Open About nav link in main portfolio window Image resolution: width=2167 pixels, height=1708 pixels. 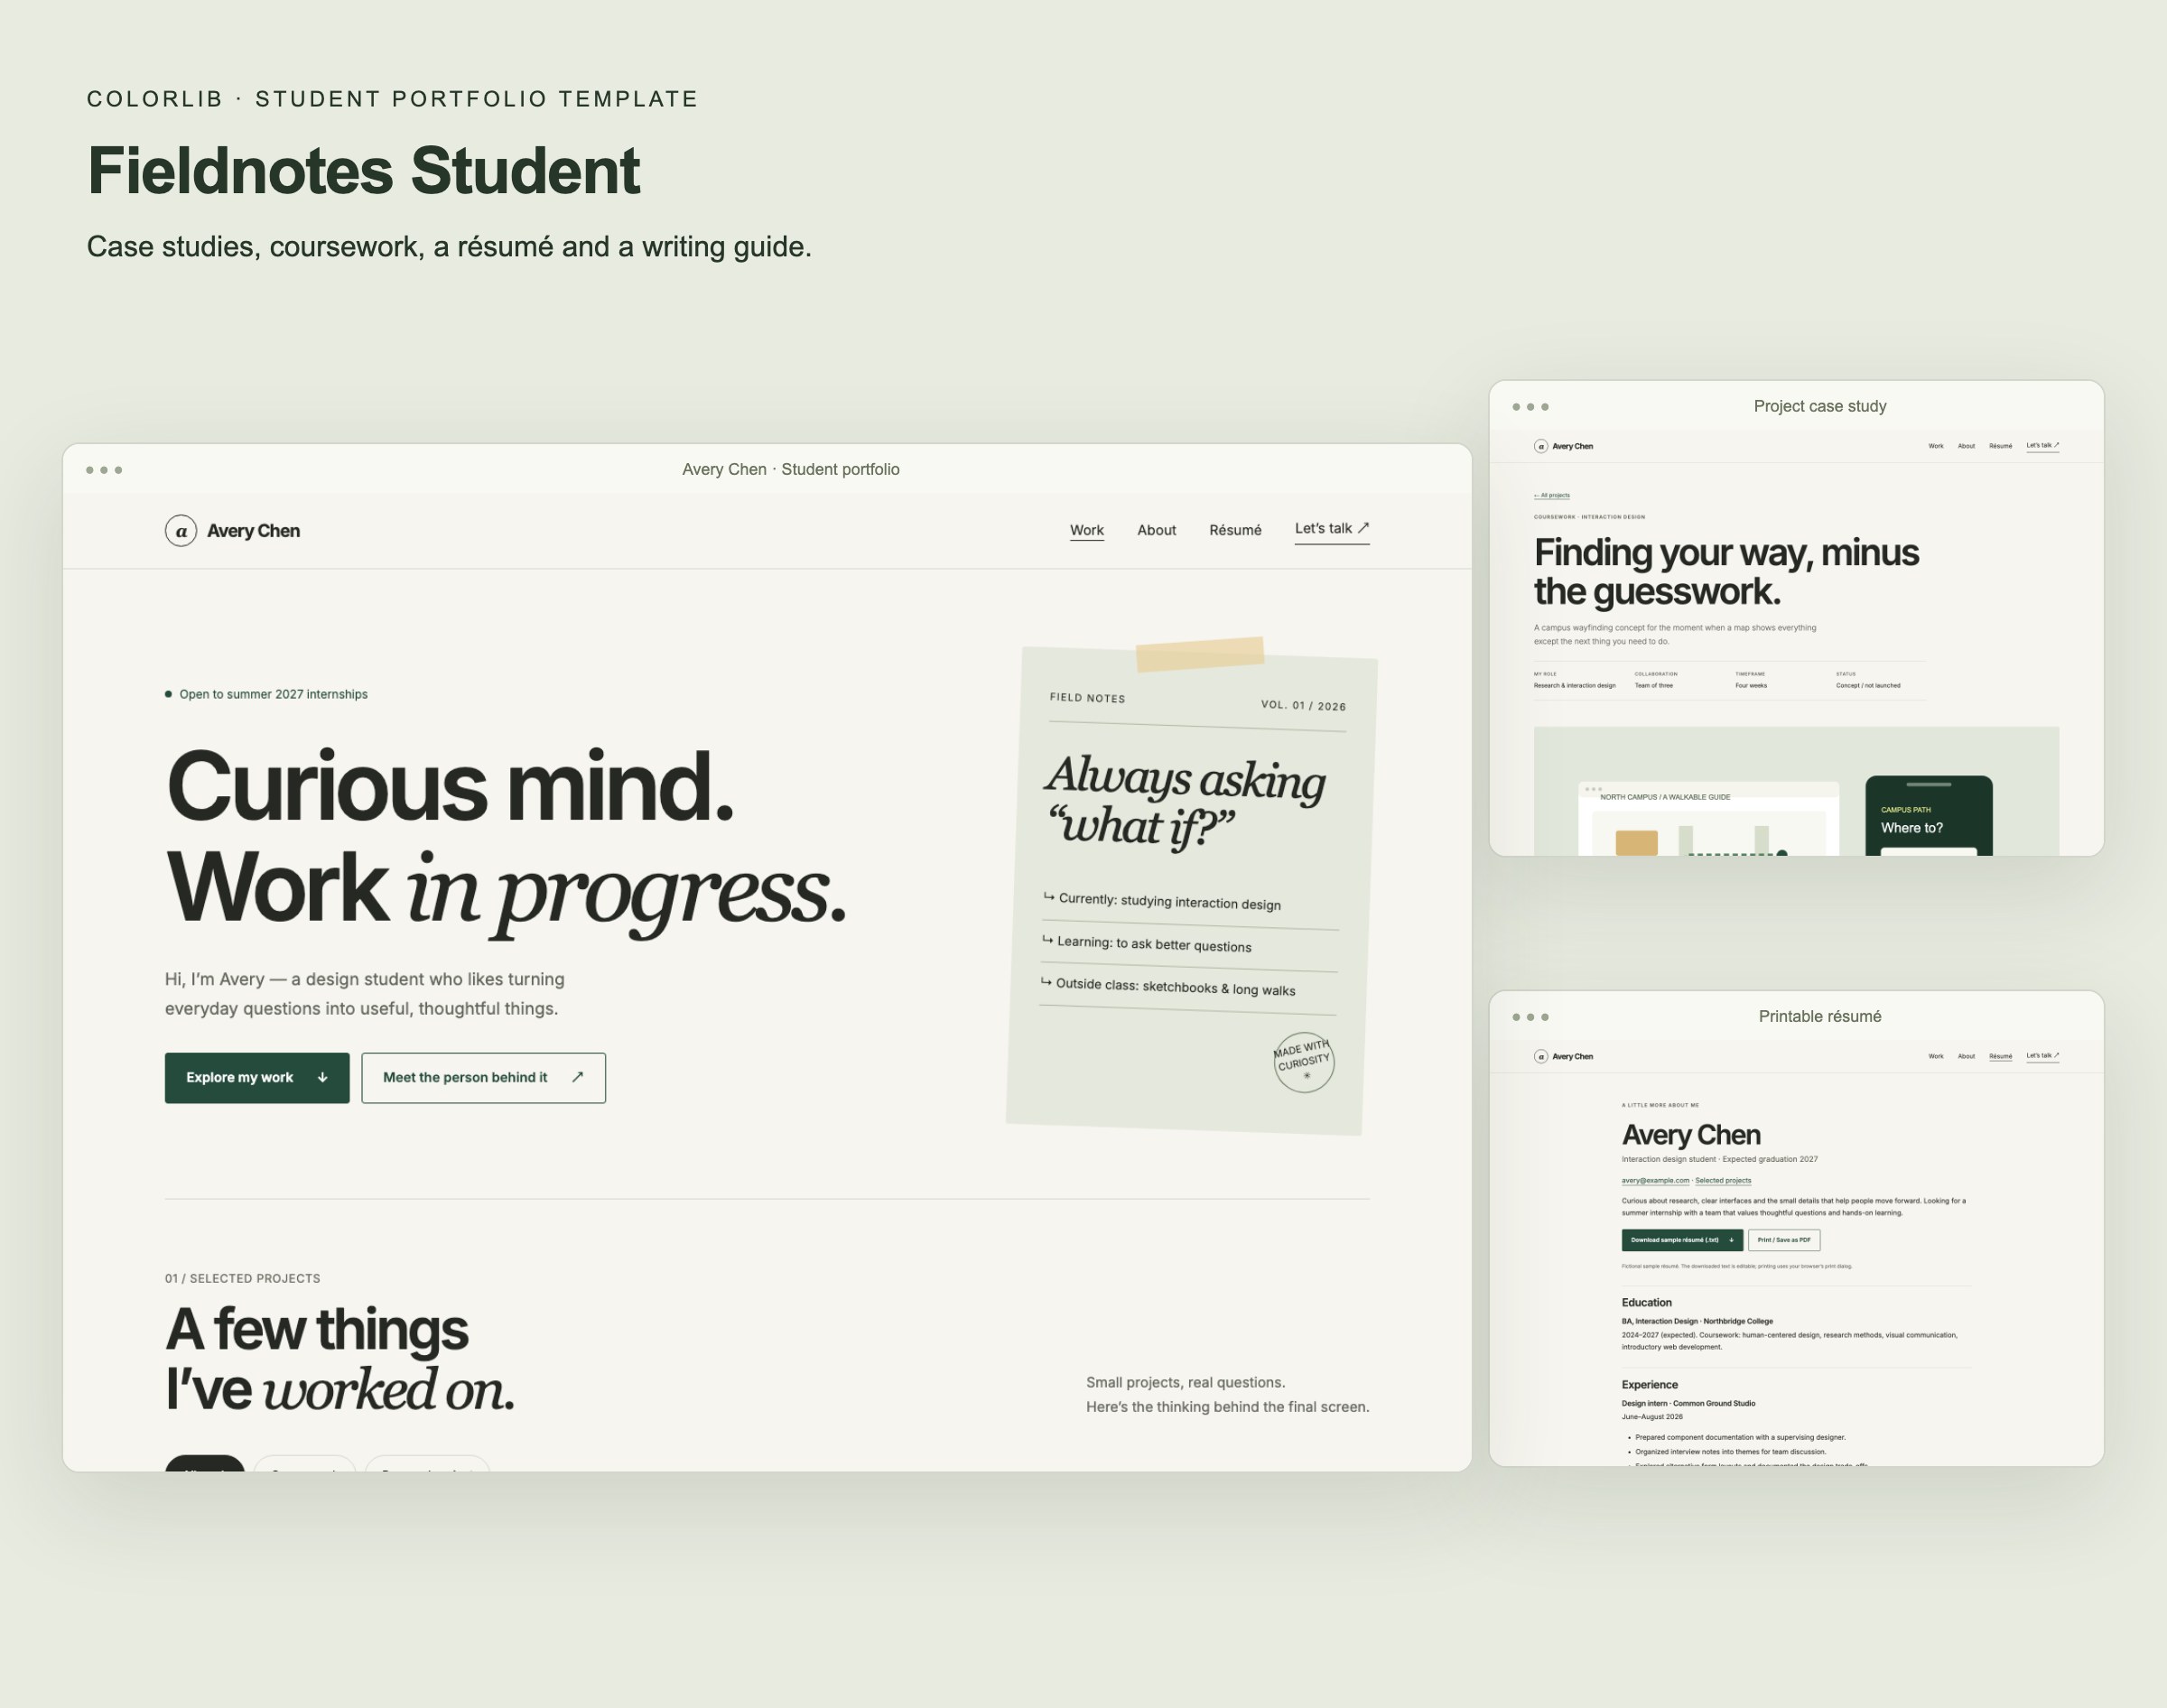(1156, 531)
